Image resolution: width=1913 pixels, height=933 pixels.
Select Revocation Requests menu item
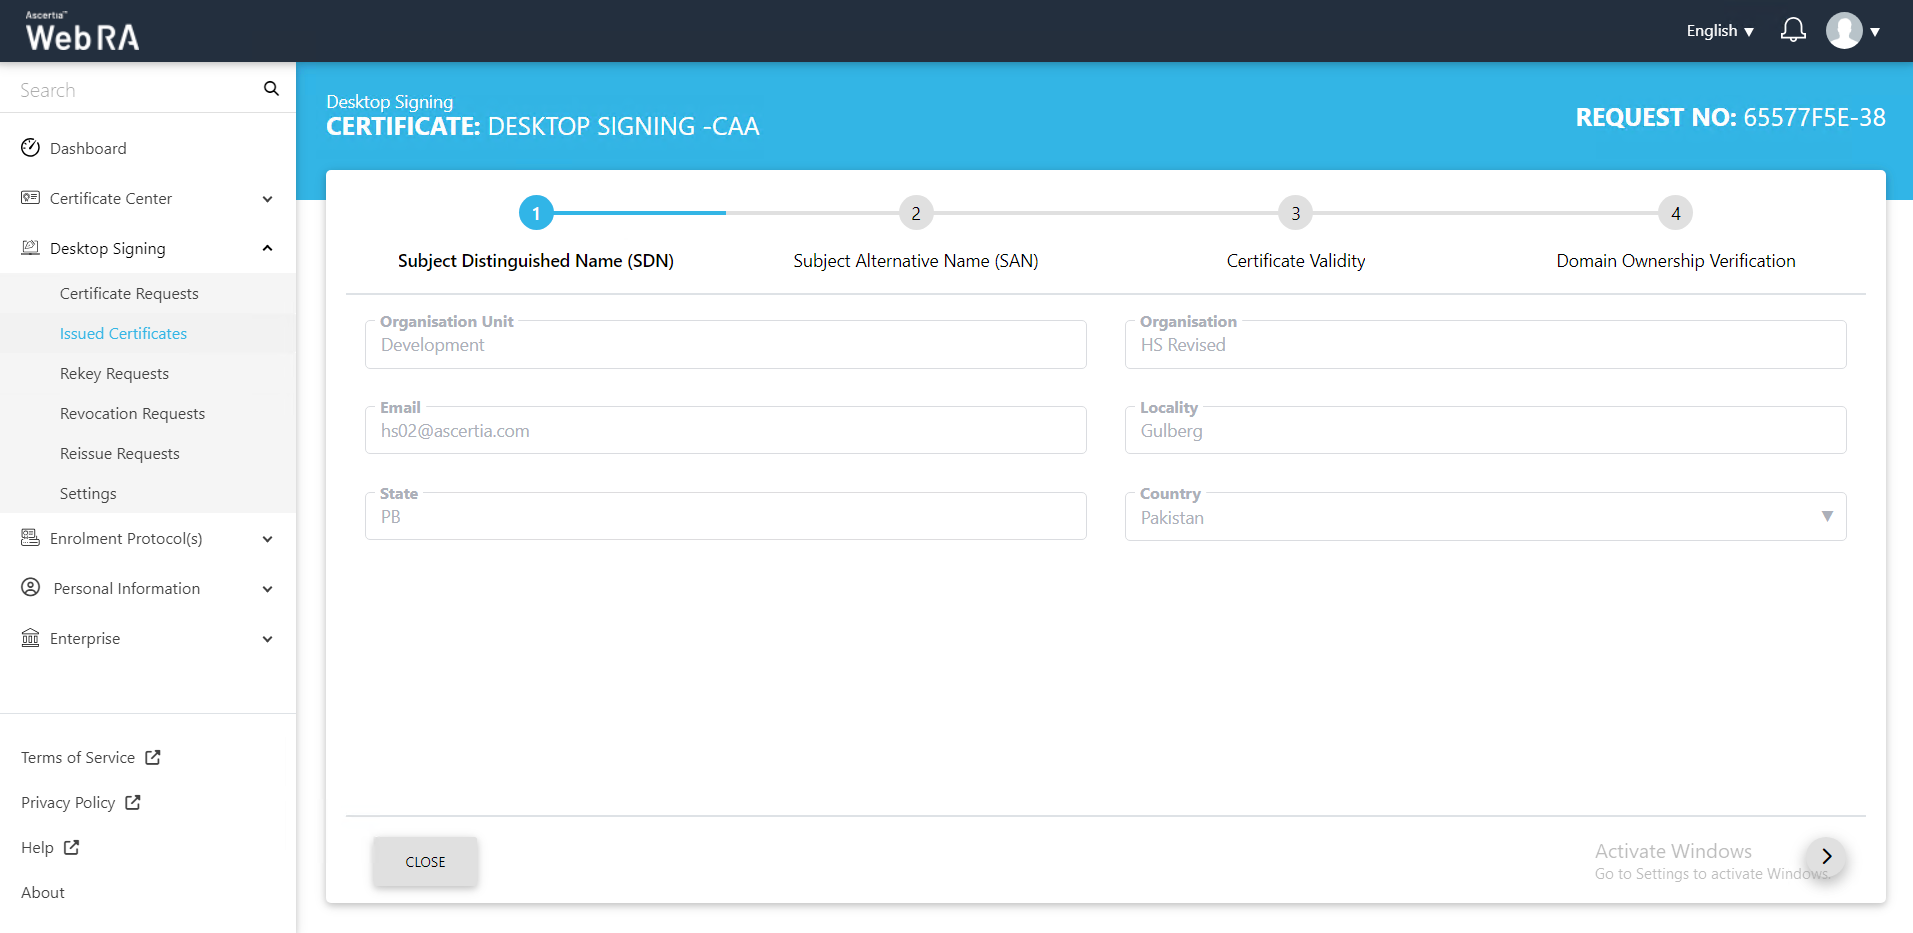pos(132,413)
